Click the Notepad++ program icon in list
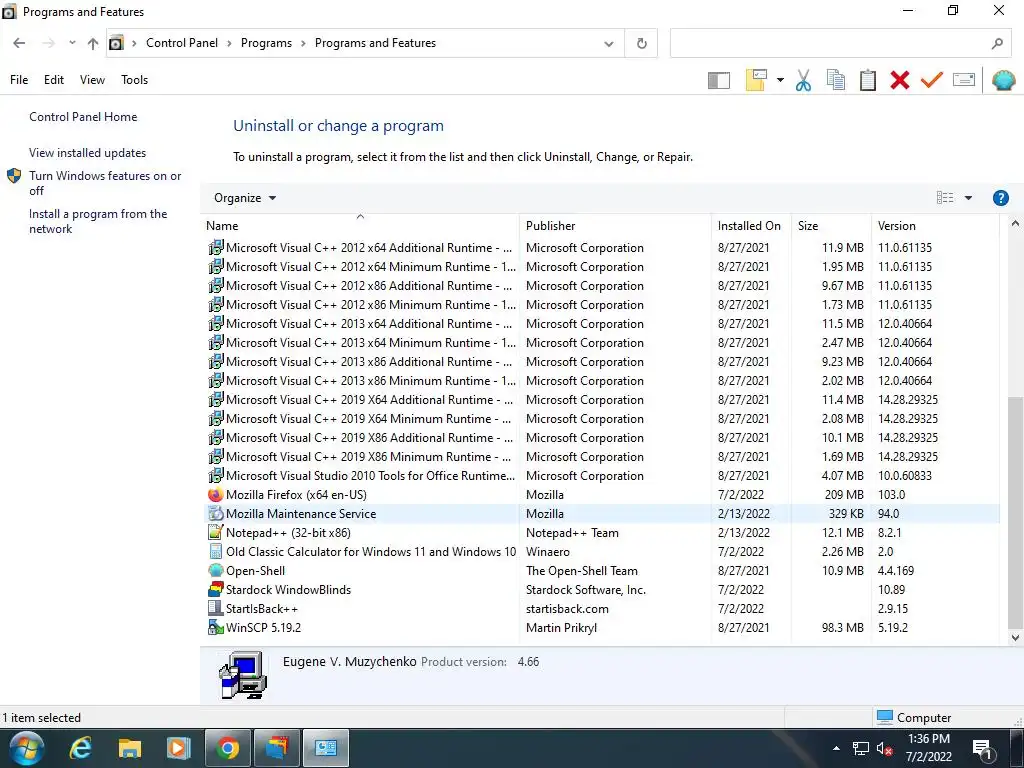Screen dimensions: 1024x768 coord(215,533)
